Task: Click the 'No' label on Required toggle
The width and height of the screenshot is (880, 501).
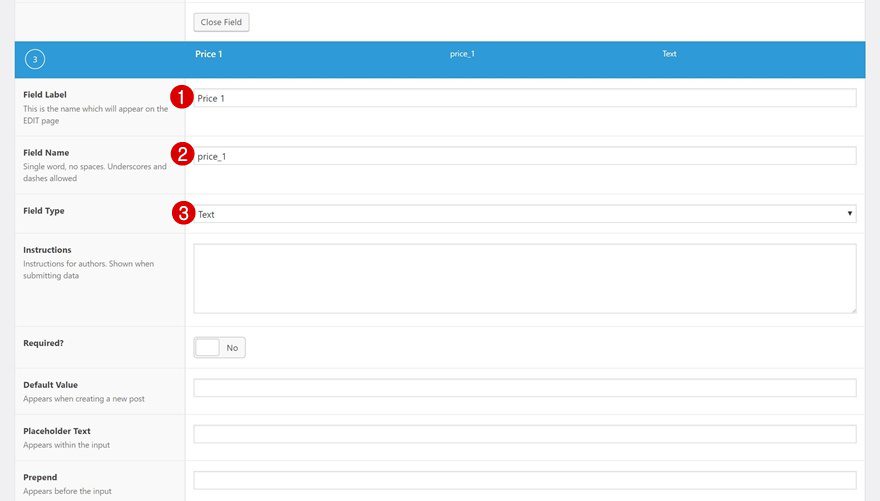Action: point(232,348)
